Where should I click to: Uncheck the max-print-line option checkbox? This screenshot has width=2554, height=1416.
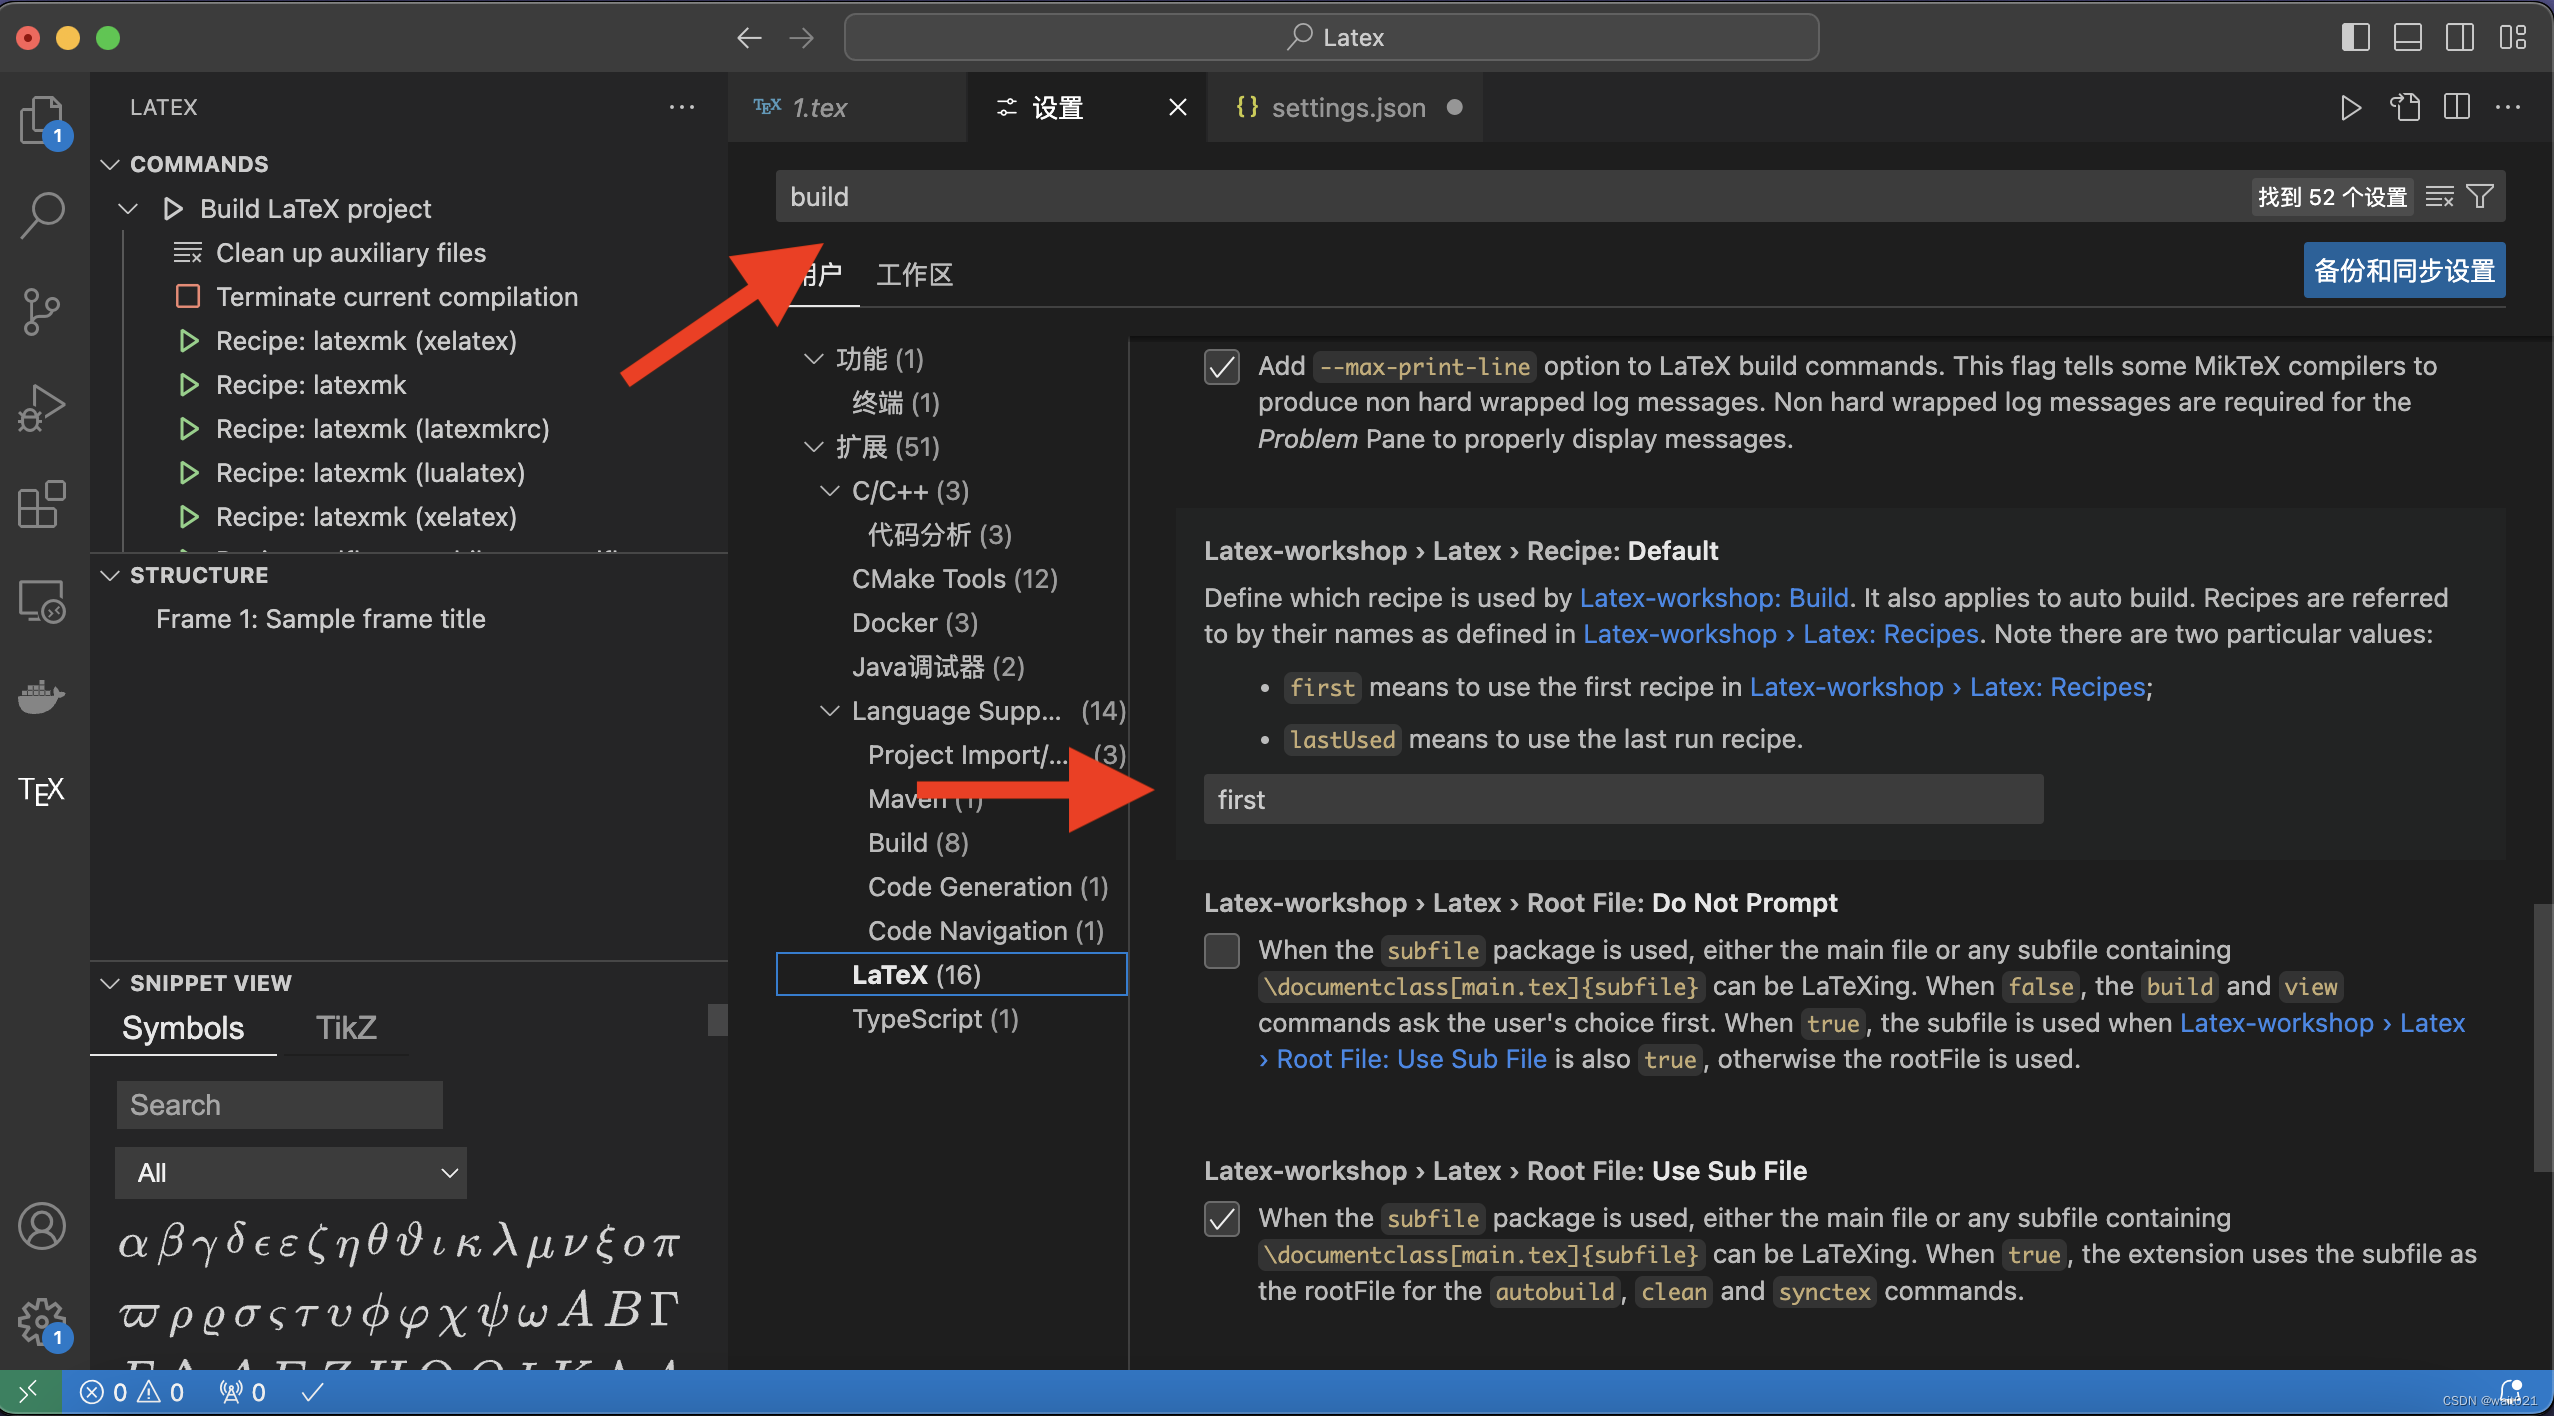(x=1222, y=367)
